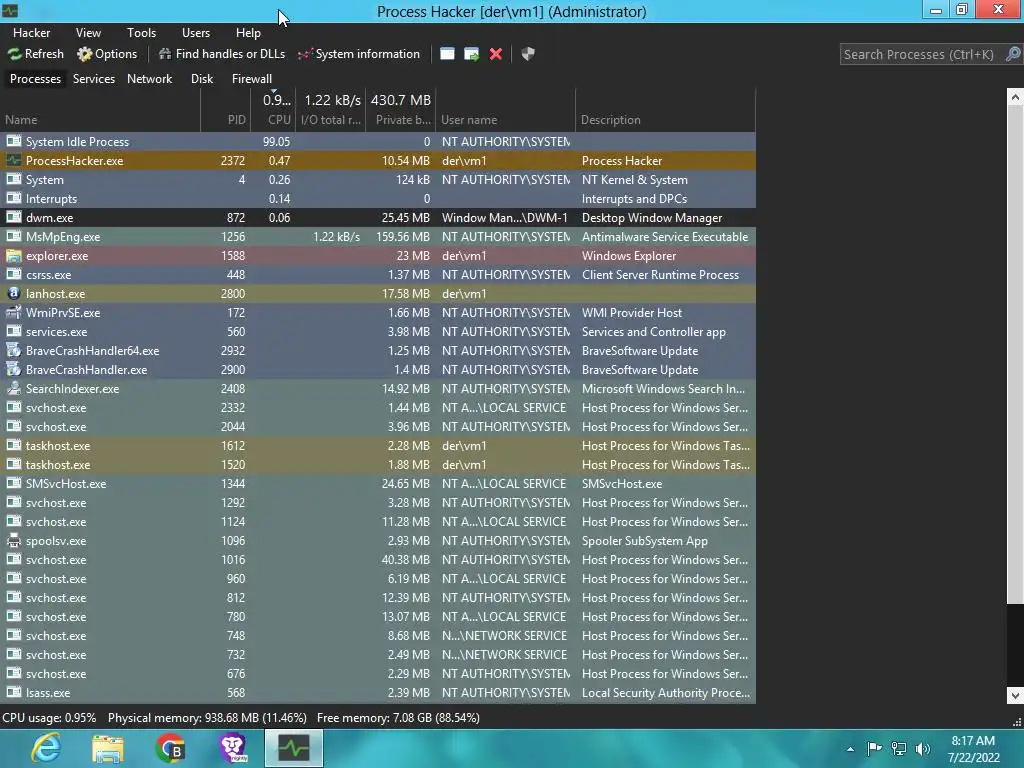The image size is (1024, 768).
Task: Select the SMSvcHost.exe process row
Action: tap(377, 483)
